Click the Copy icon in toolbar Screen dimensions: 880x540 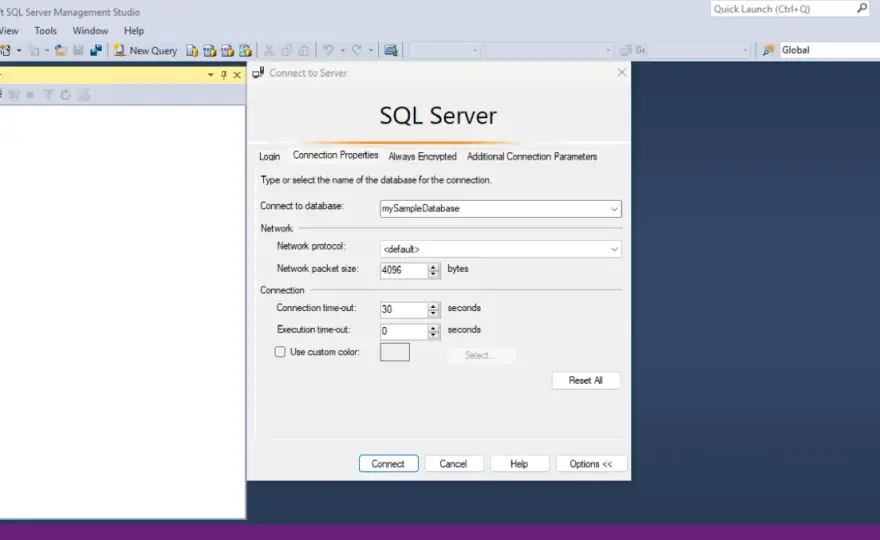pyautogui.click(x=287, y=51)
